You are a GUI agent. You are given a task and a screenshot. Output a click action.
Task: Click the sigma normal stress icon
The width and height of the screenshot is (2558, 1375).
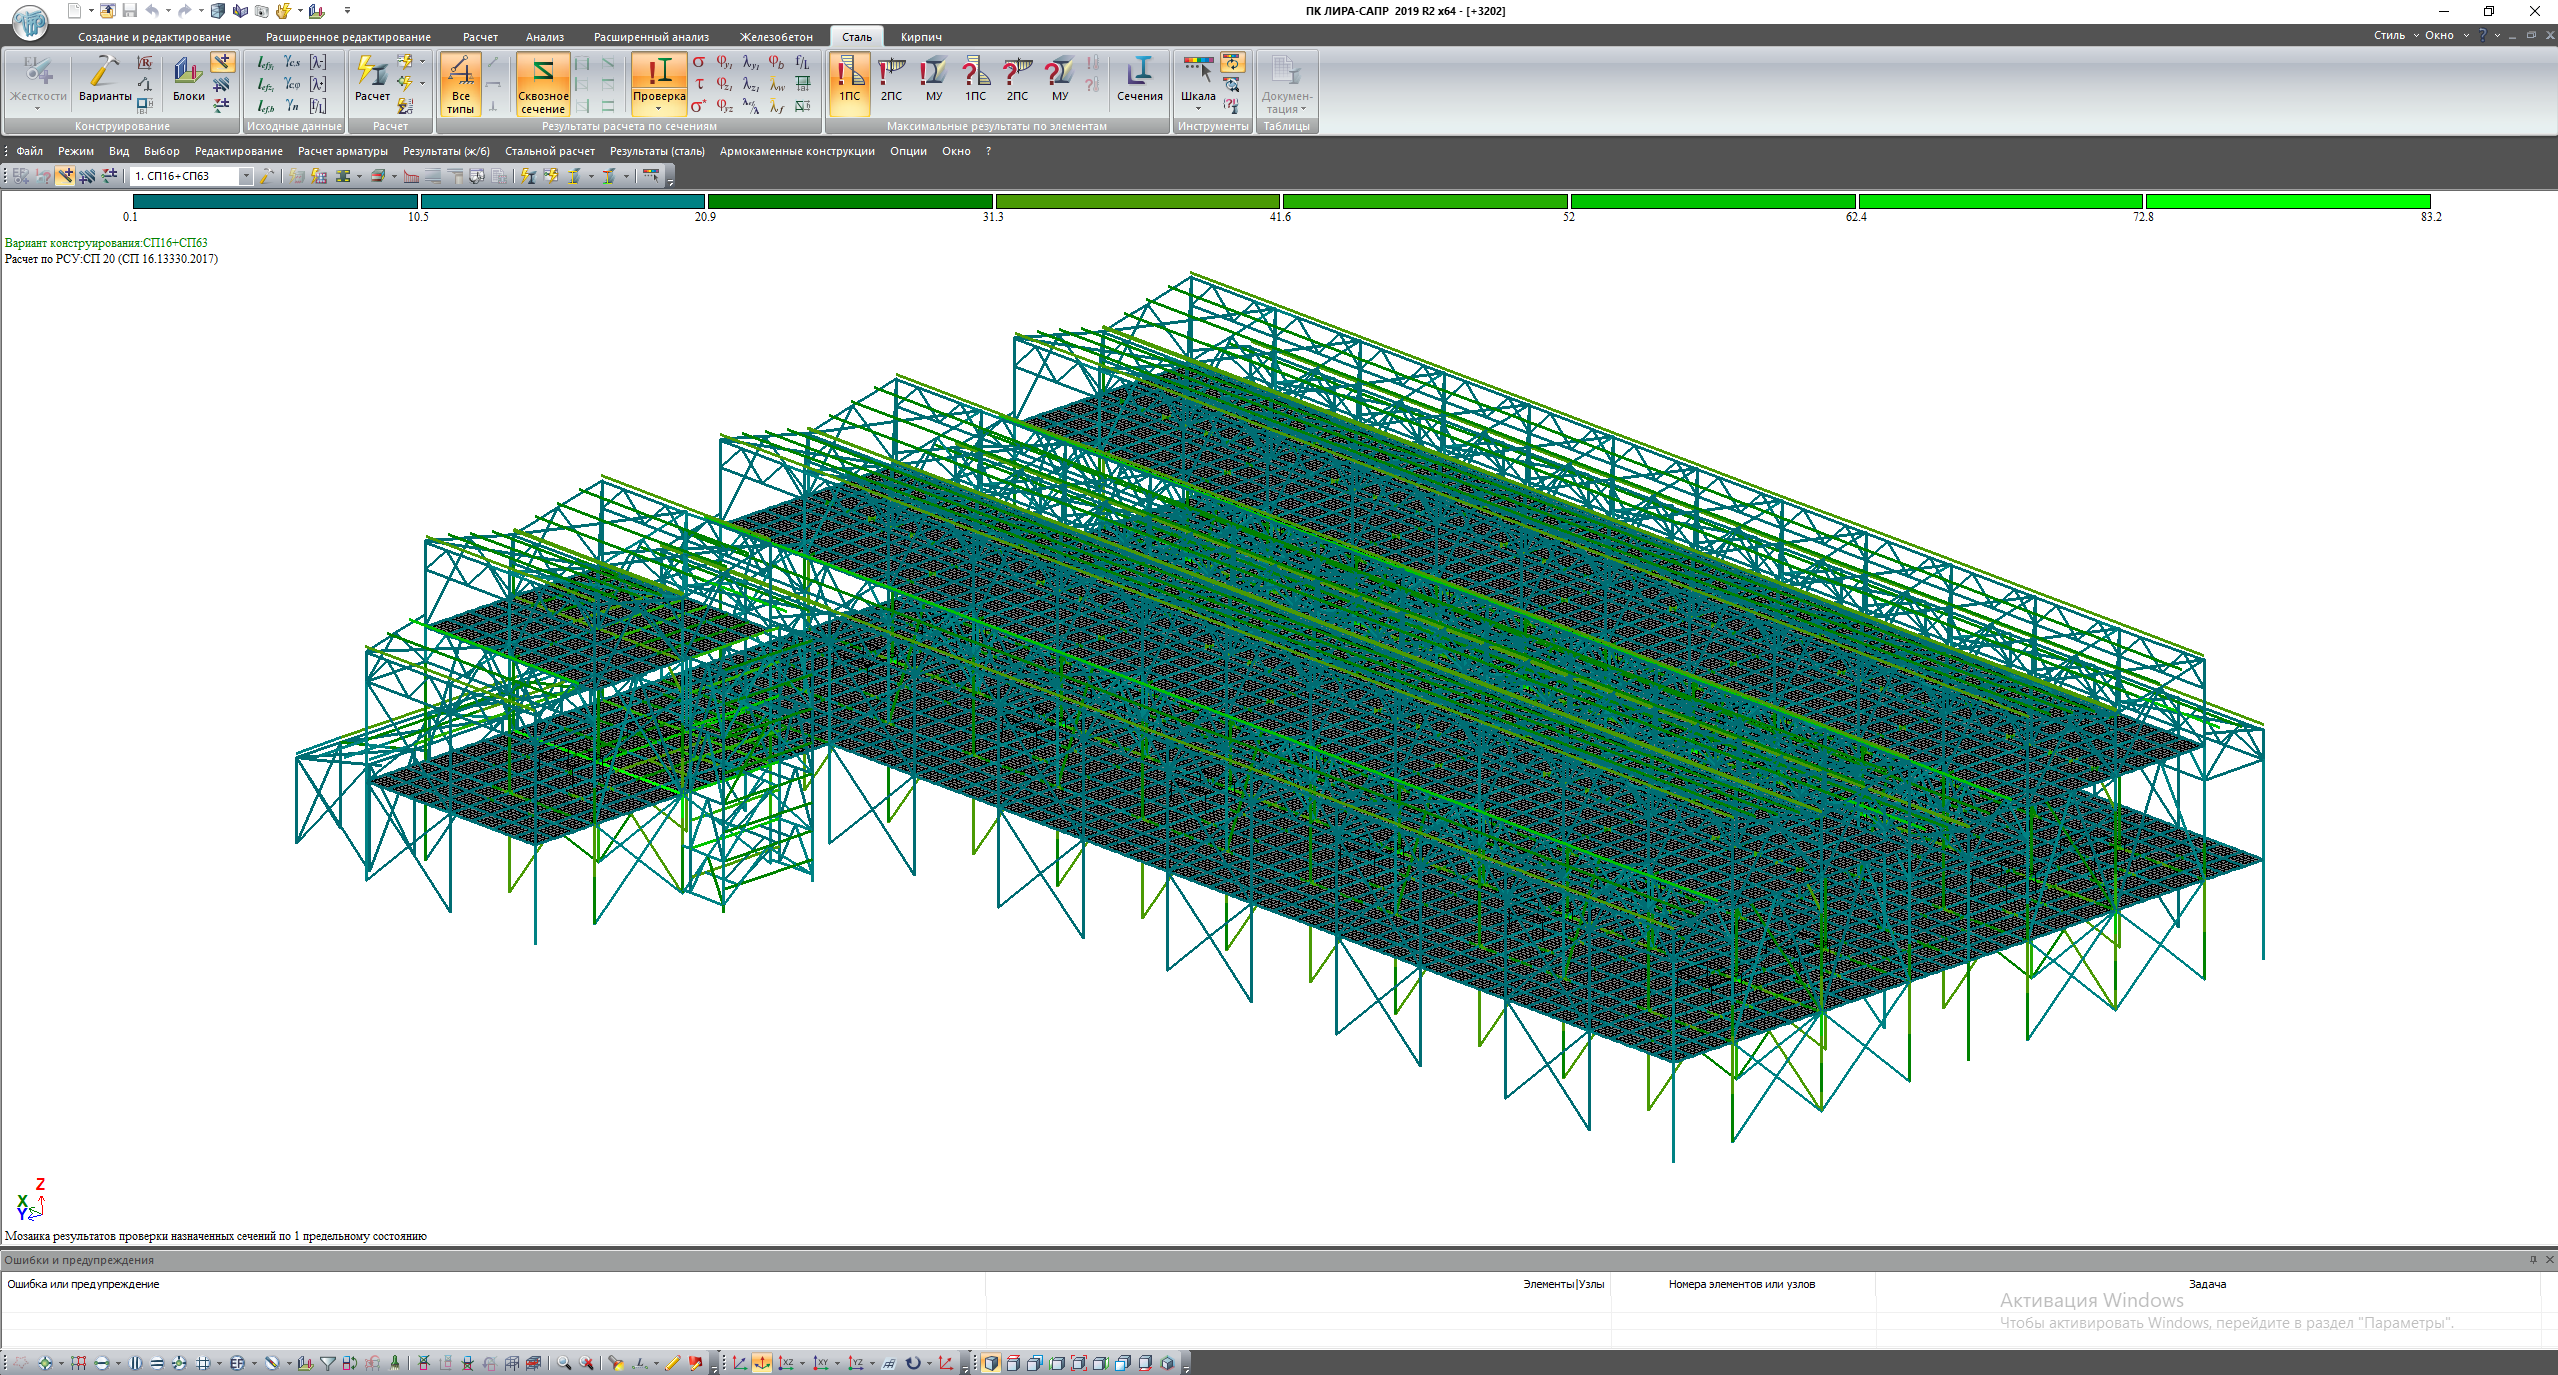tap(699, 63)
